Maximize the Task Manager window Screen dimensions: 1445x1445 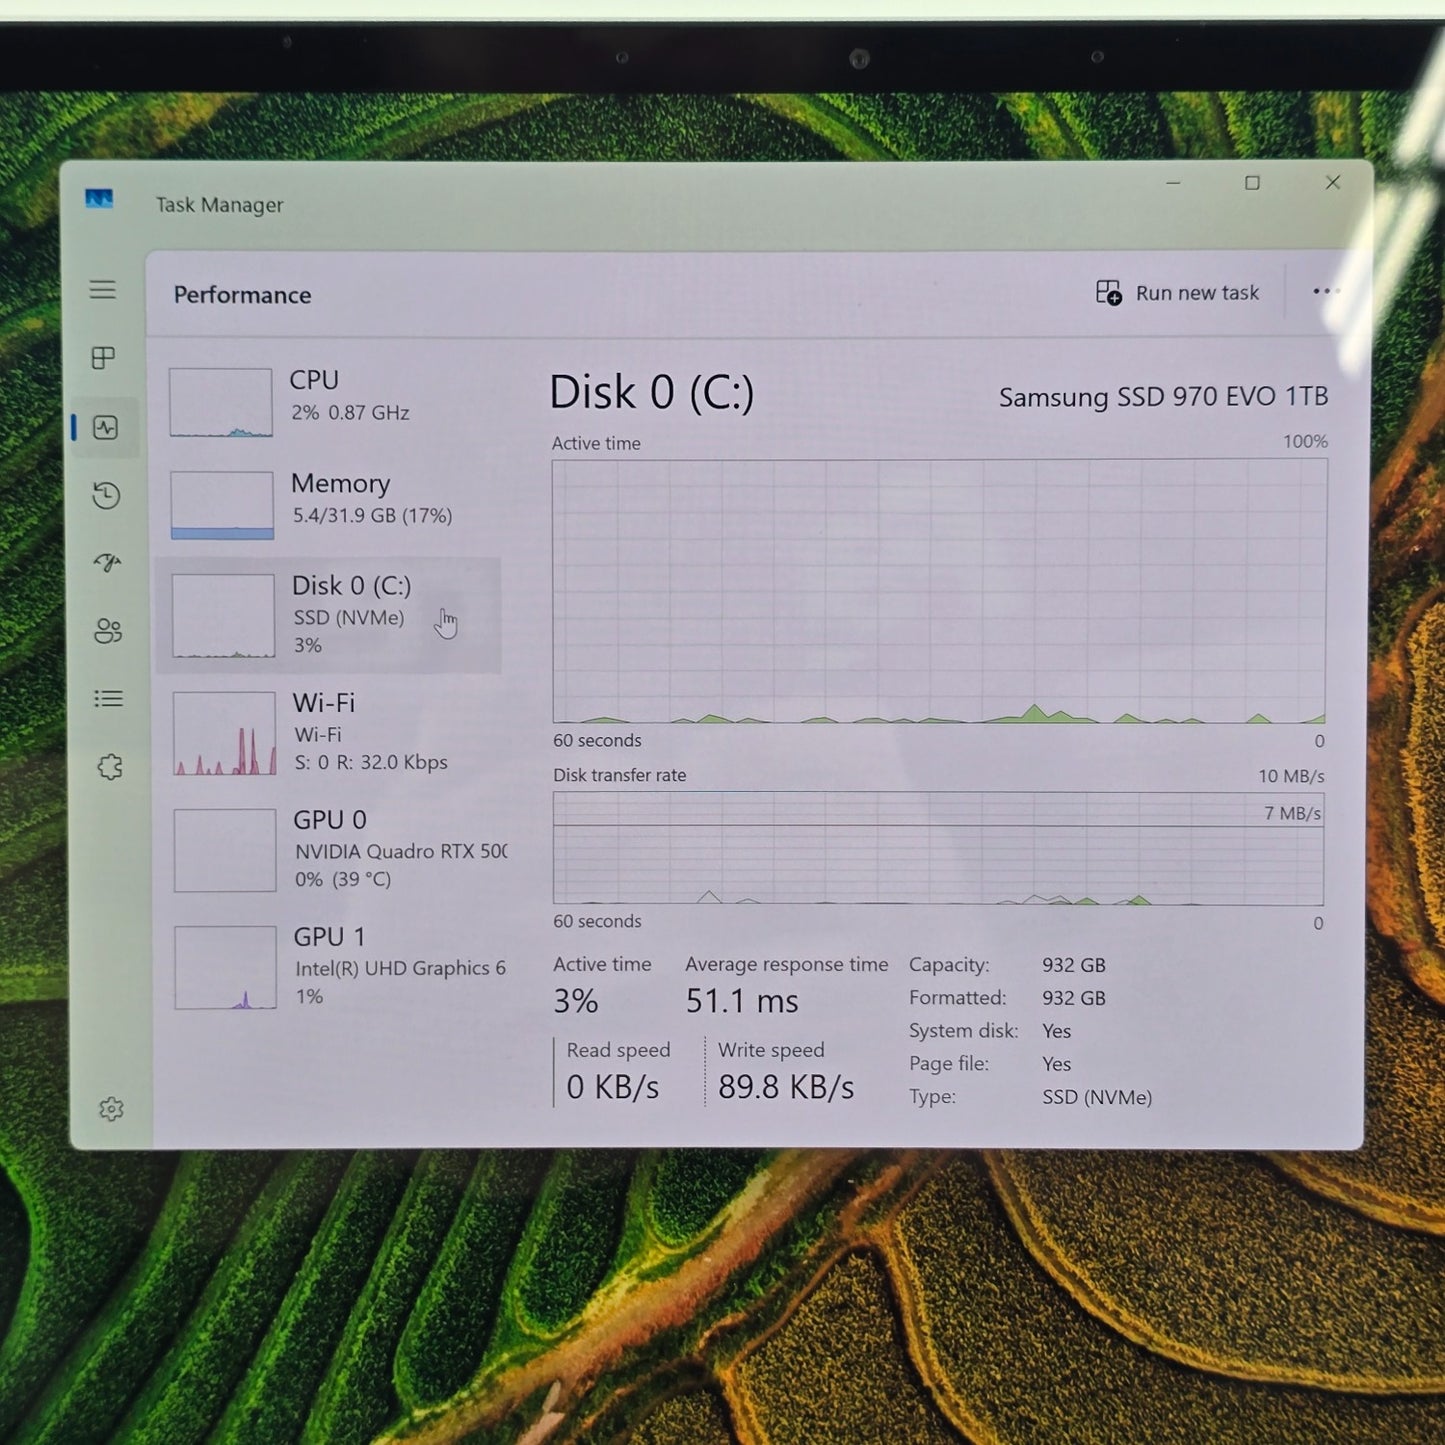tap(1252, 183)
